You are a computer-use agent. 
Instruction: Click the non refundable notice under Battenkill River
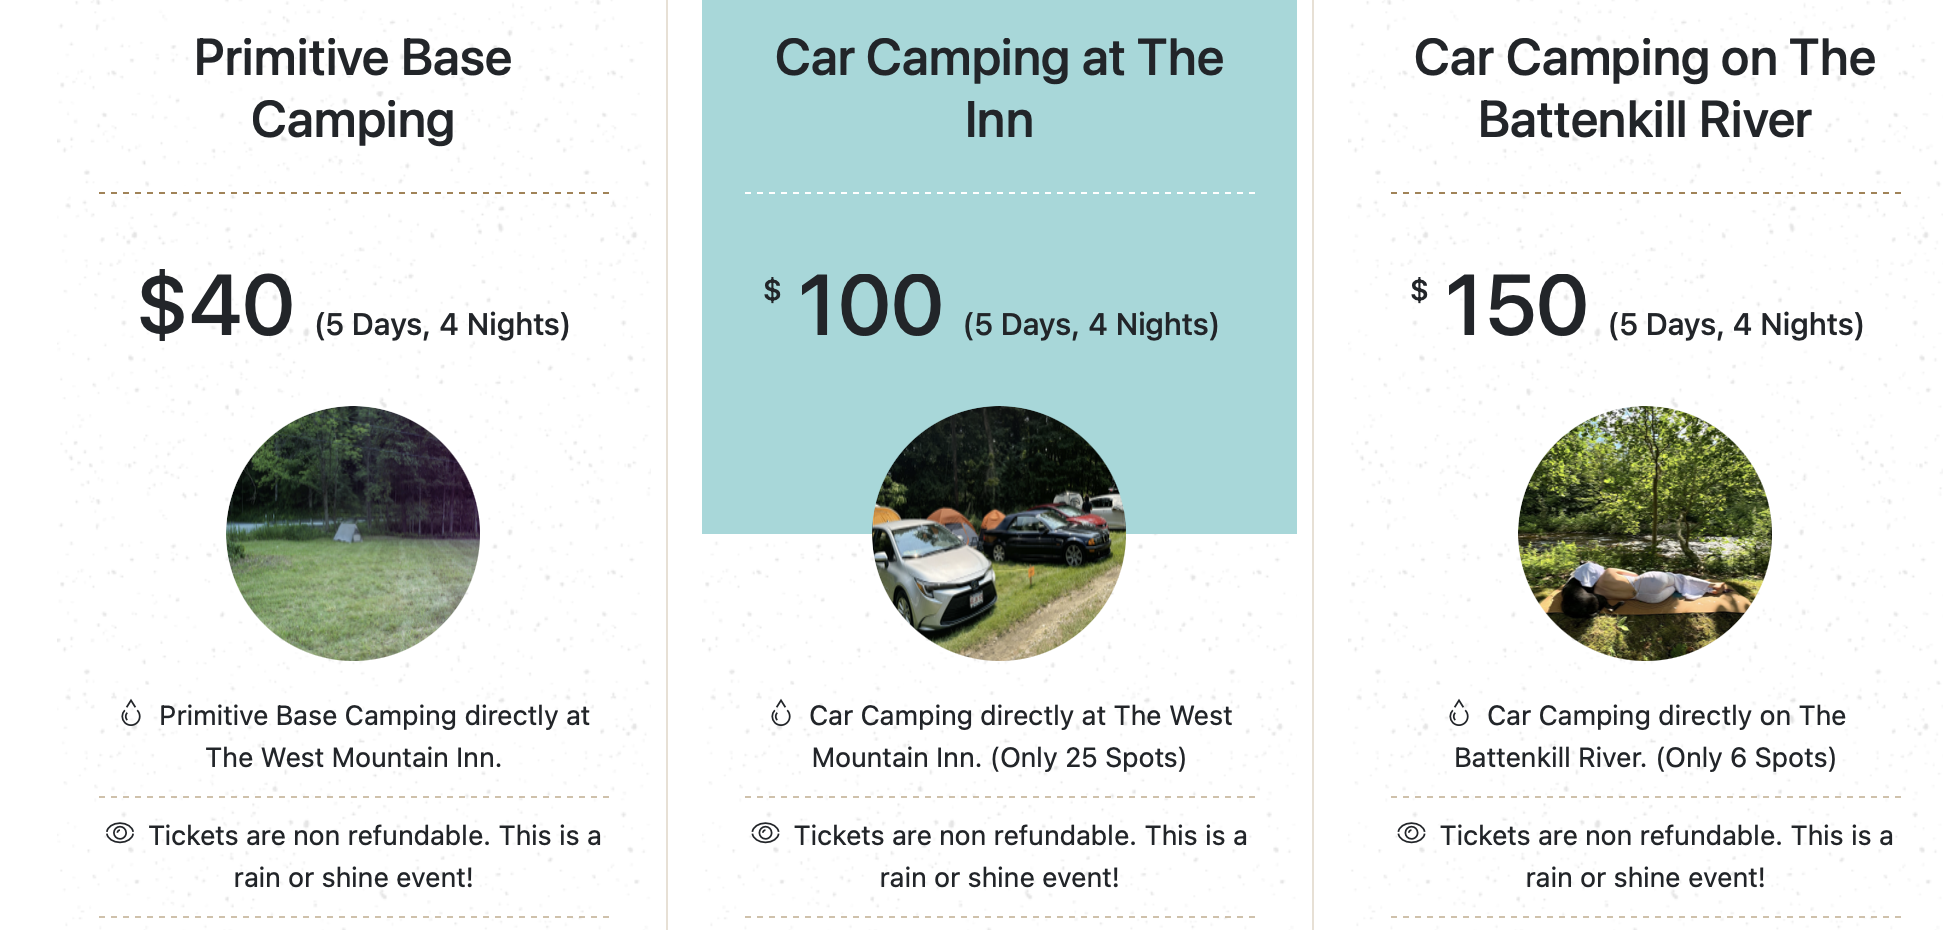(1645, 856)
